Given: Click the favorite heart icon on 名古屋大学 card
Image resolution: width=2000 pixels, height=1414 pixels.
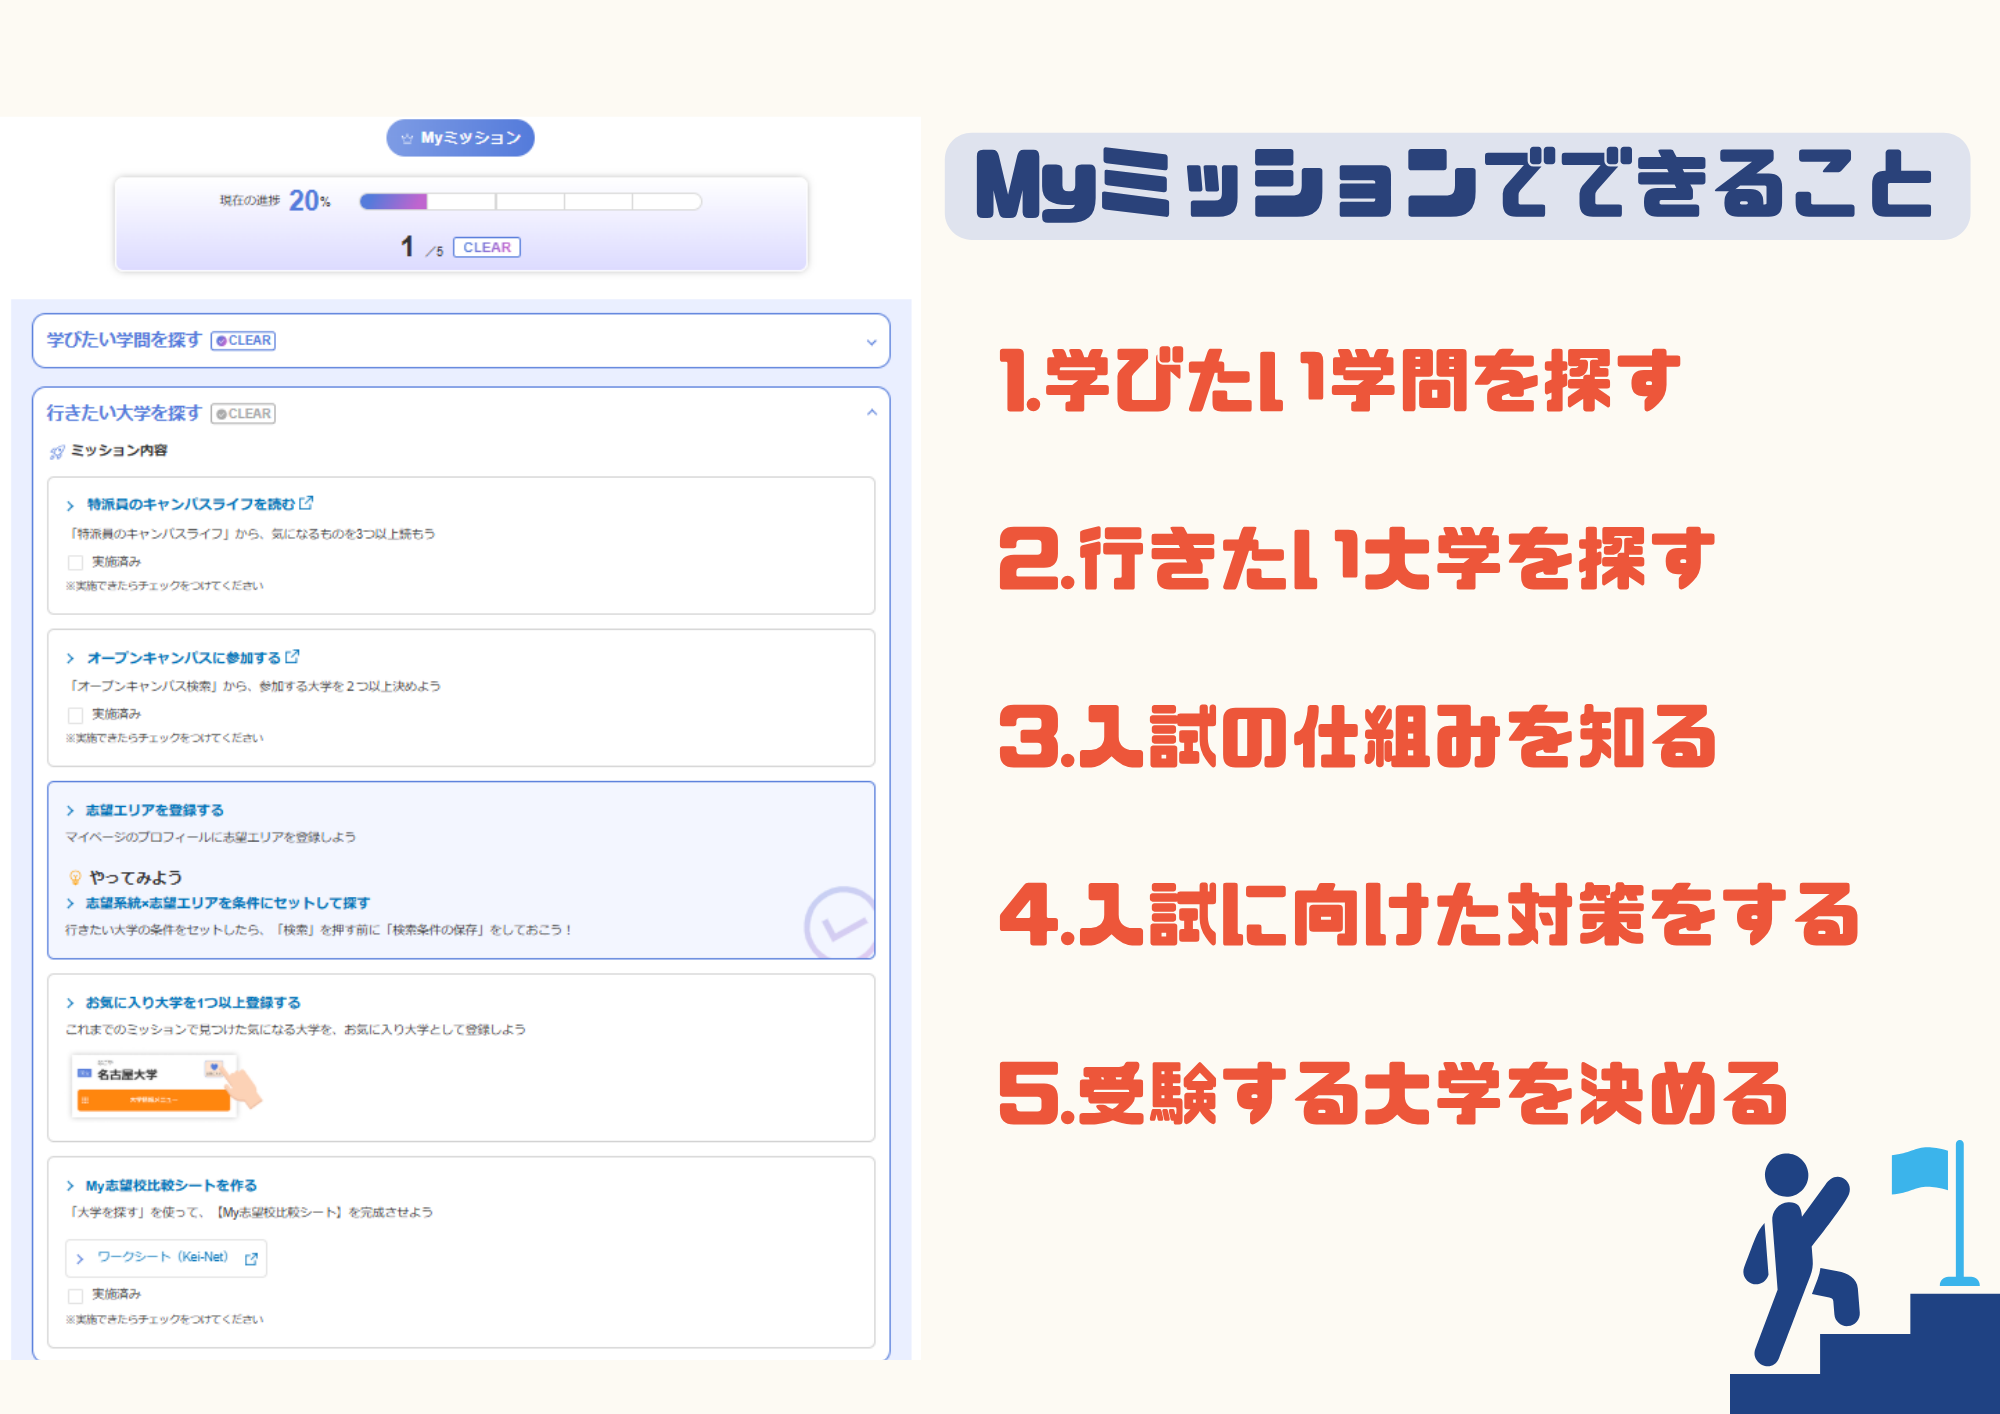Looking at the screenshot, I should 214,1068.
